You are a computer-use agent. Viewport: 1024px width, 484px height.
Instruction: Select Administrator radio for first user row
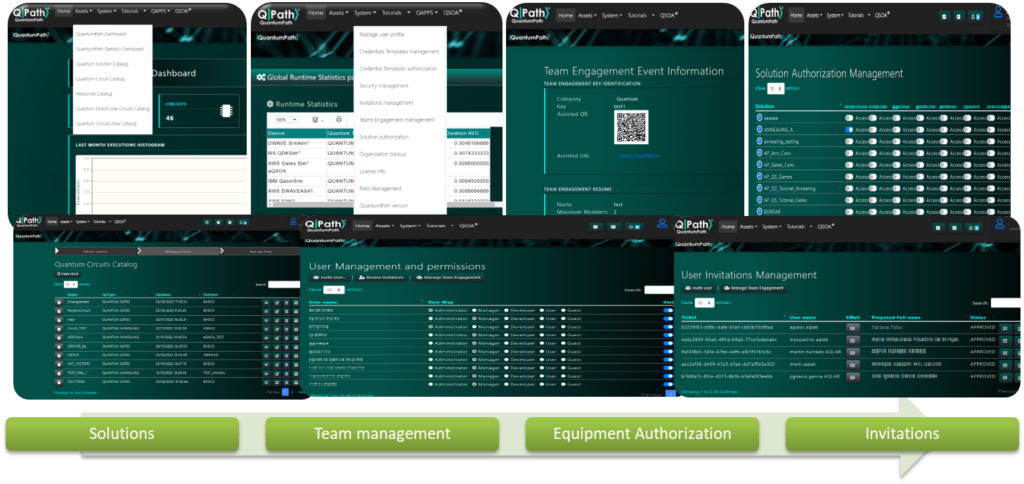click(x=431, y=311)
